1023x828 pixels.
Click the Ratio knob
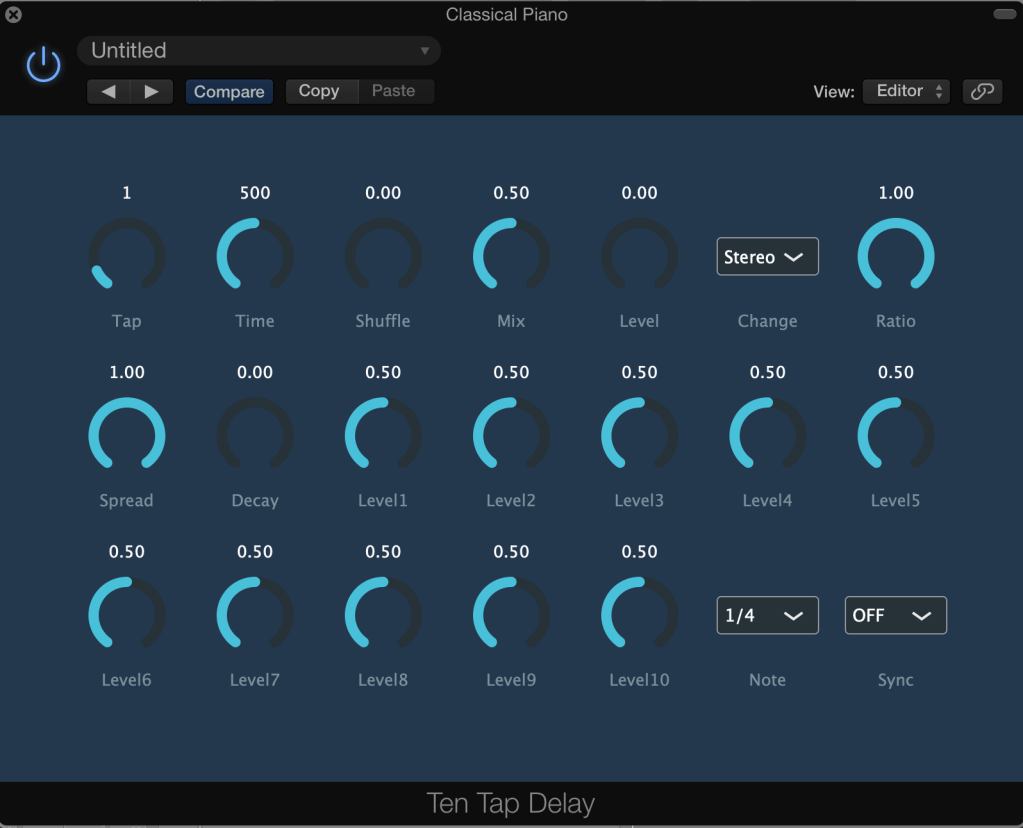click(x=895, y=257)
